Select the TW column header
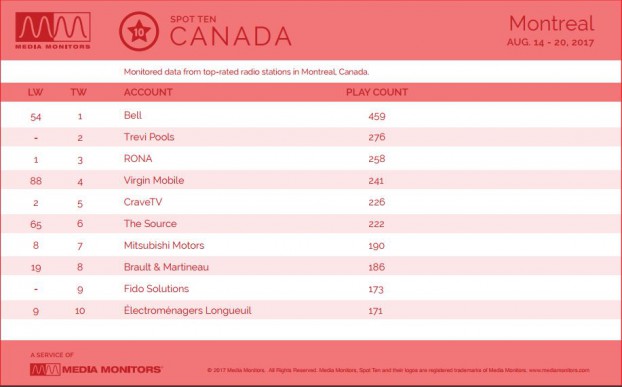The width and height of the screenshot is (622, 387). [79, 92]
